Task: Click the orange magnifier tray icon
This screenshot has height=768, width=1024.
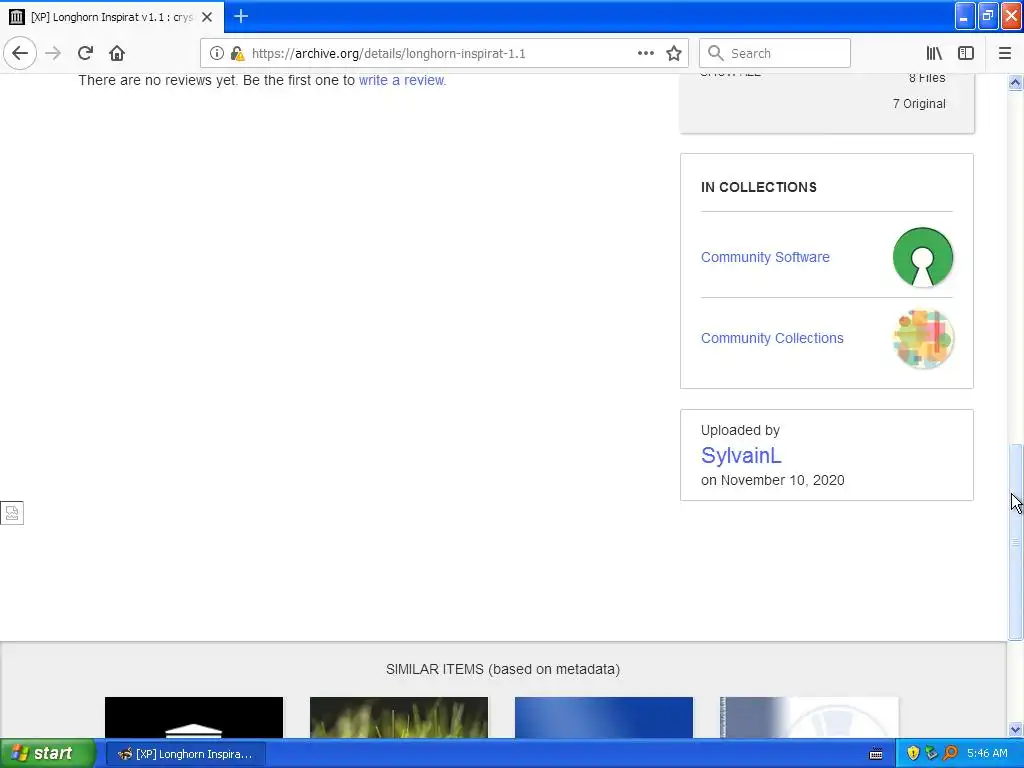Action: (950, 754)
